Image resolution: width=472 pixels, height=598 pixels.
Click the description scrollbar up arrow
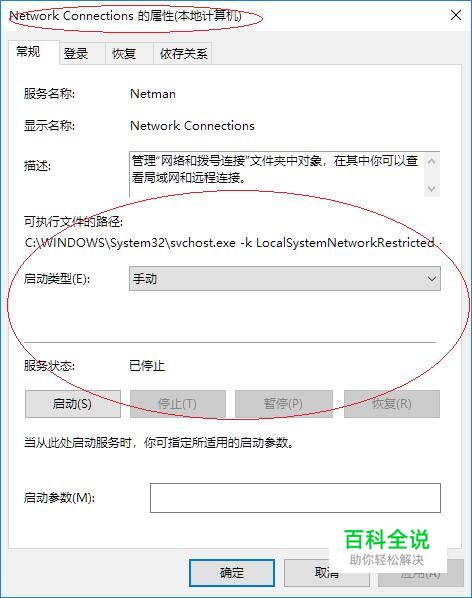[x=432, y=161]
